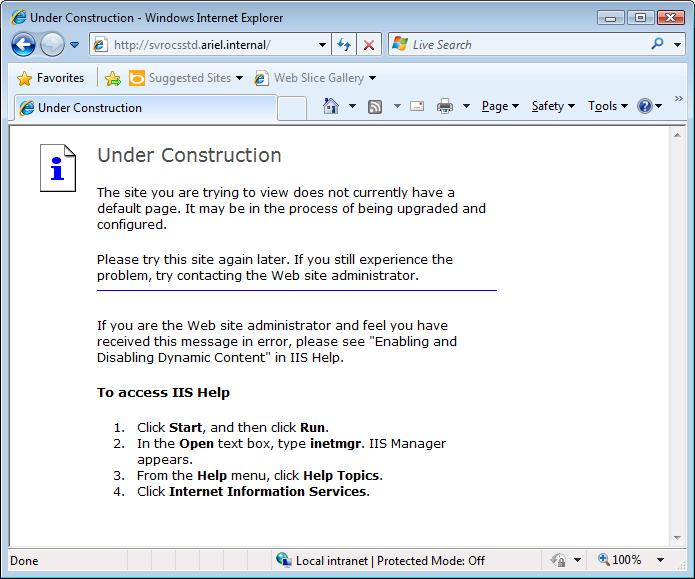Open the Safety menu

coord(553,106)
